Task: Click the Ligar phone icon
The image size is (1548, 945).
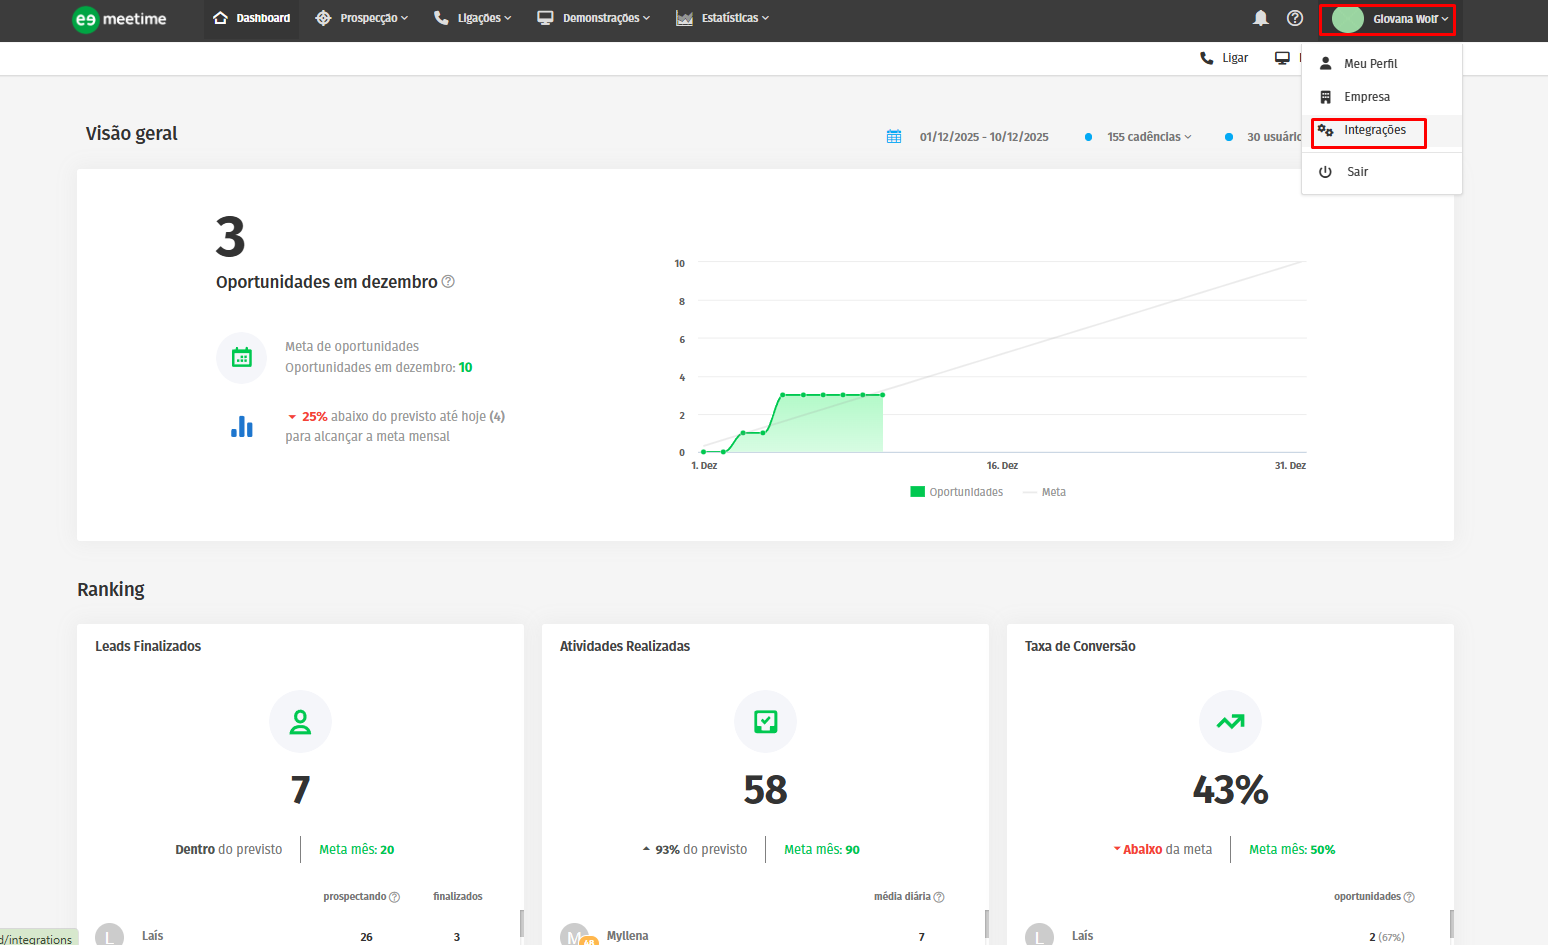Action: [1207, 58]
